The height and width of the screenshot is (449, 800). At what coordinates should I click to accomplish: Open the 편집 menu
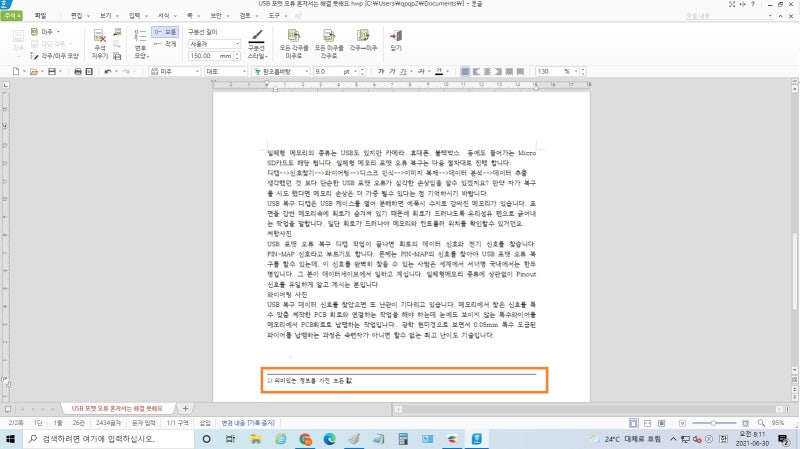point(77,16)
